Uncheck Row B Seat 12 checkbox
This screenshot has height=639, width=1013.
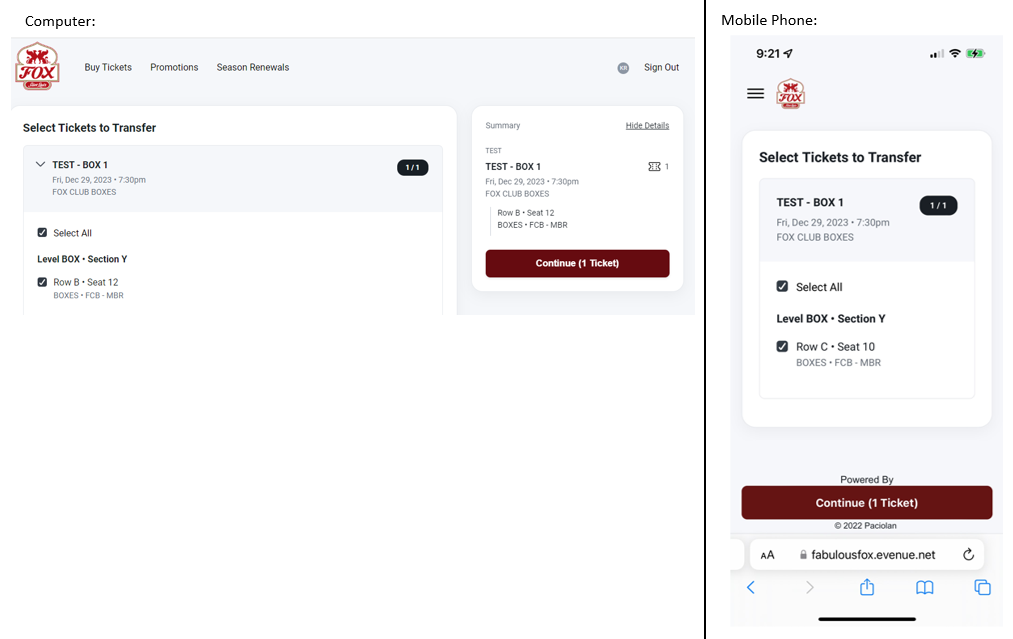coord(42,282)
